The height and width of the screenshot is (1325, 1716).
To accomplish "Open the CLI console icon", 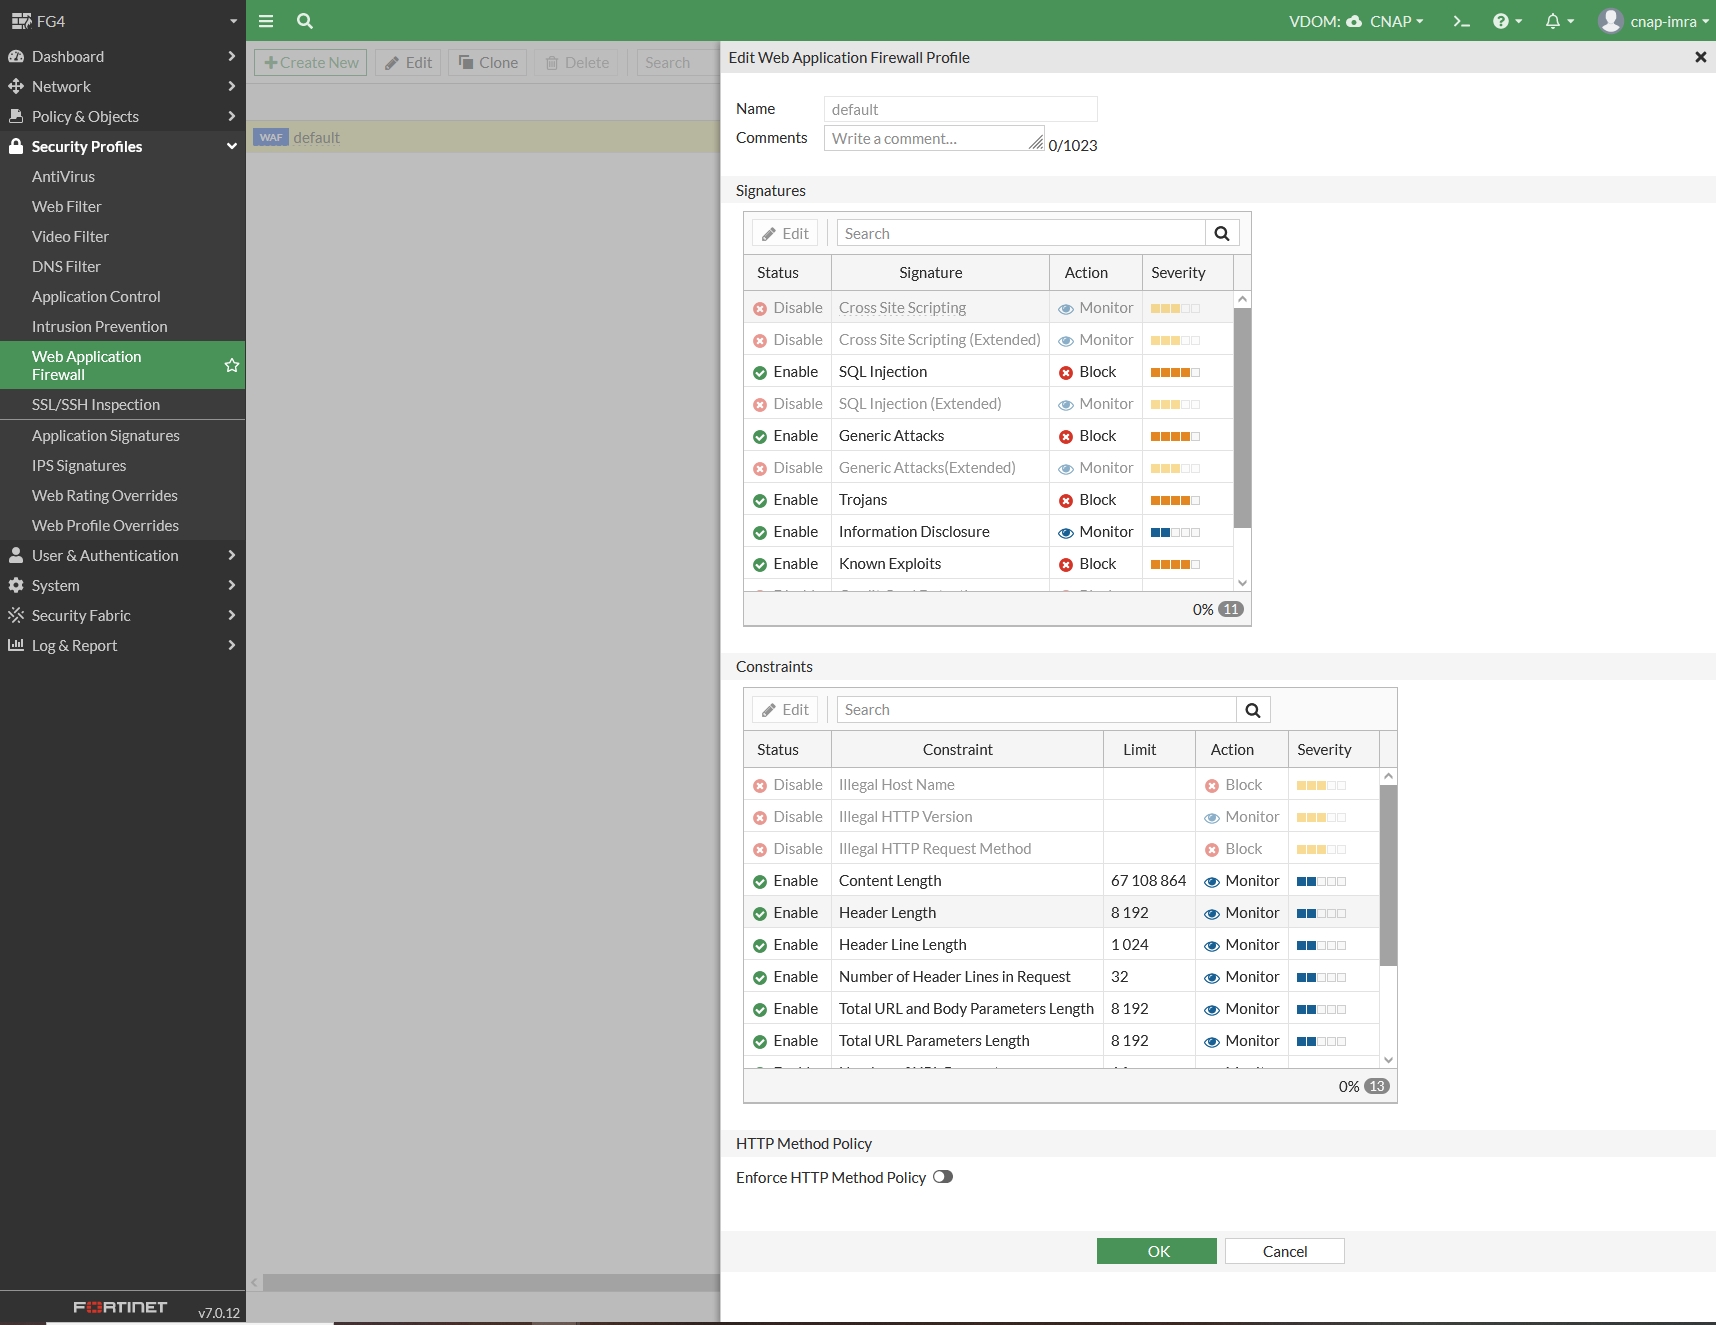I will click(x=1461, y=21).
